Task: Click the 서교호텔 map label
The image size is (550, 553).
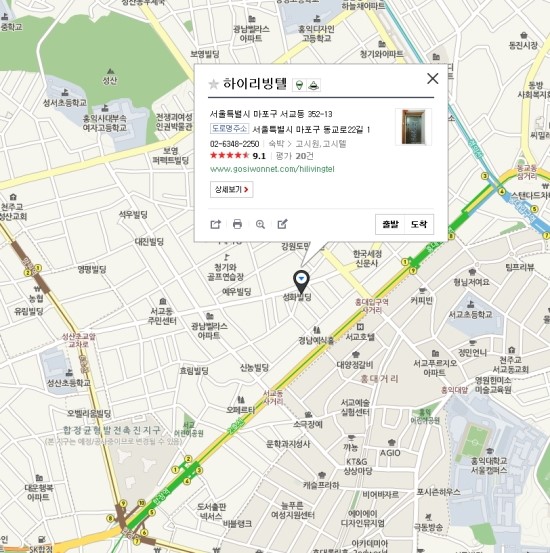Action: (360, 337)
